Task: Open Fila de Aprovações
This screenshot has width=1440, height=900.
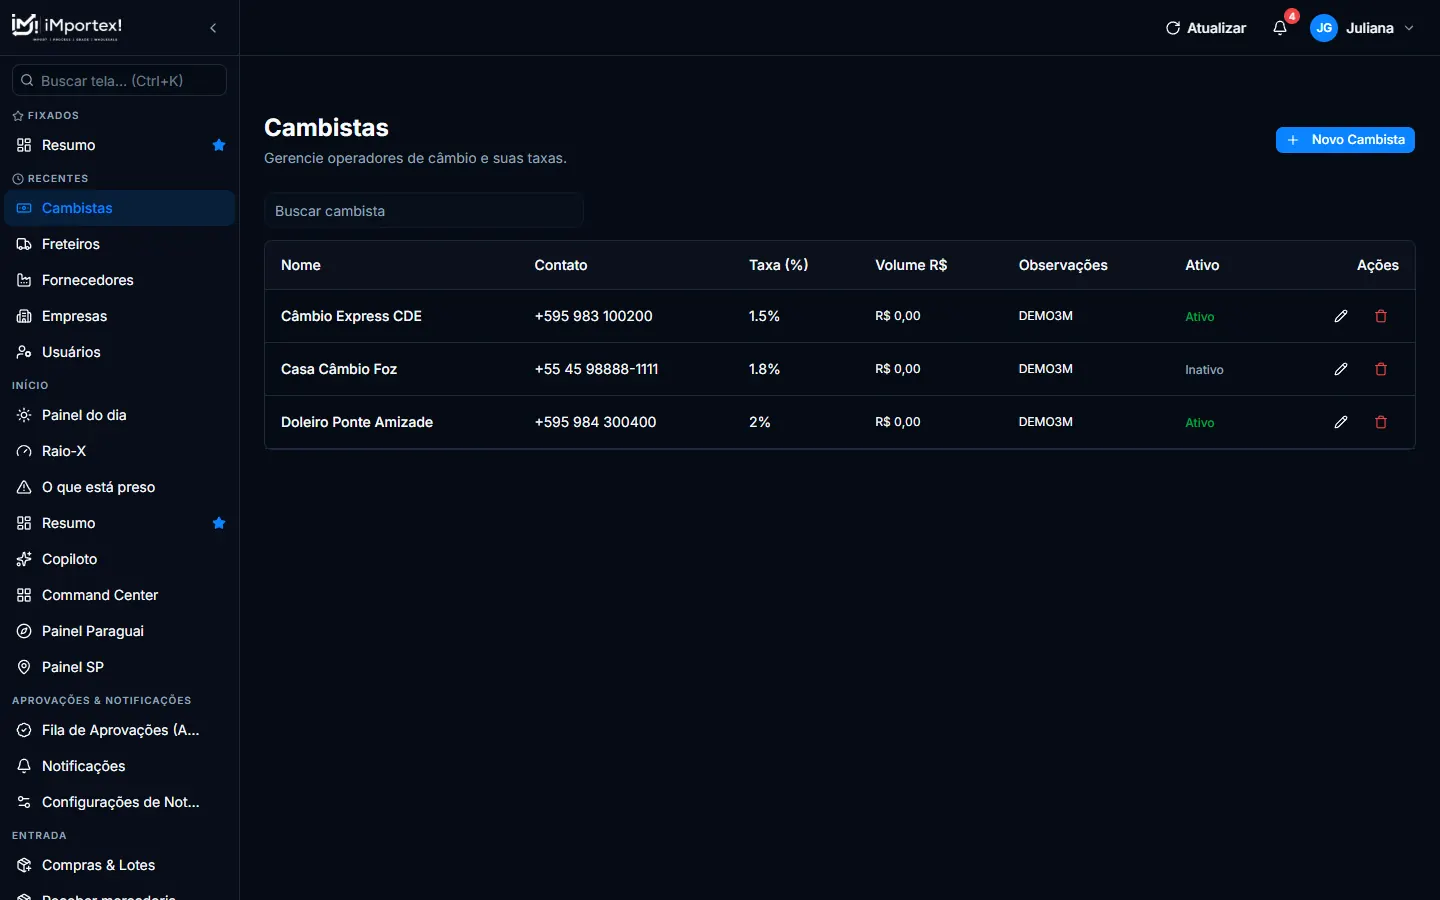Action: (x=120, y=730)
